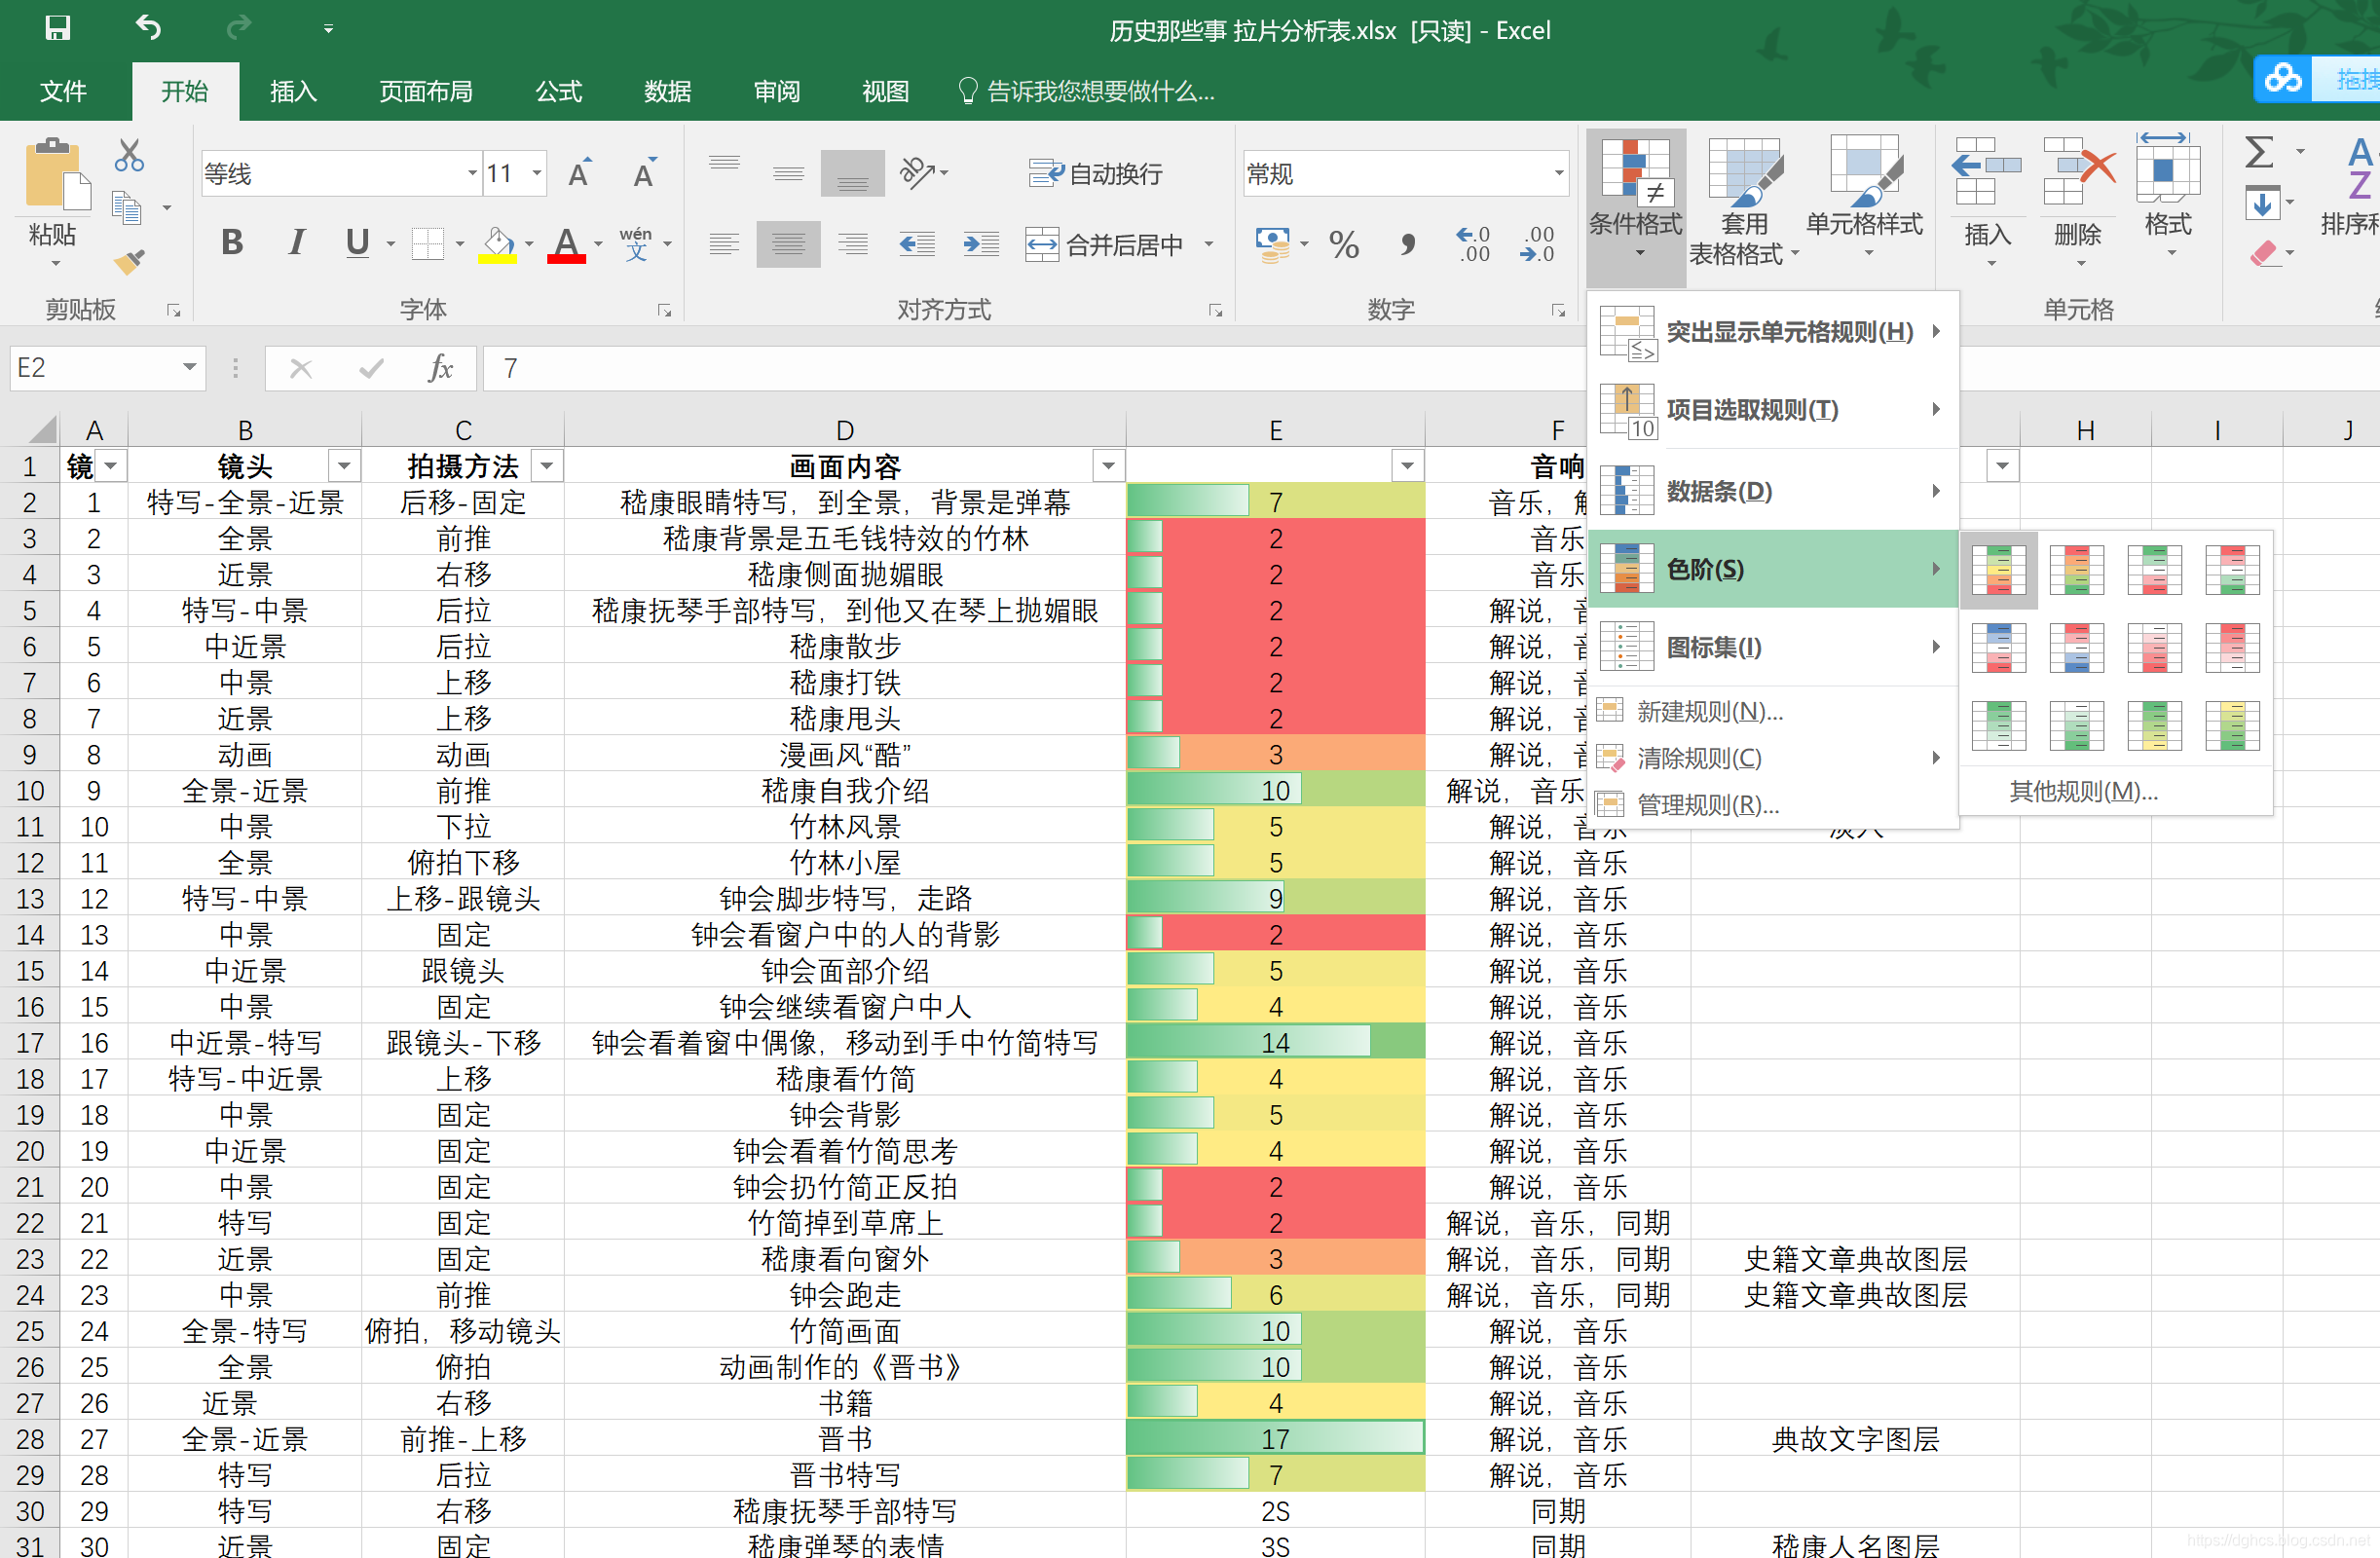Expand the font size dropdown showing 11
2380x1558 pixels.
coord(537,174)
